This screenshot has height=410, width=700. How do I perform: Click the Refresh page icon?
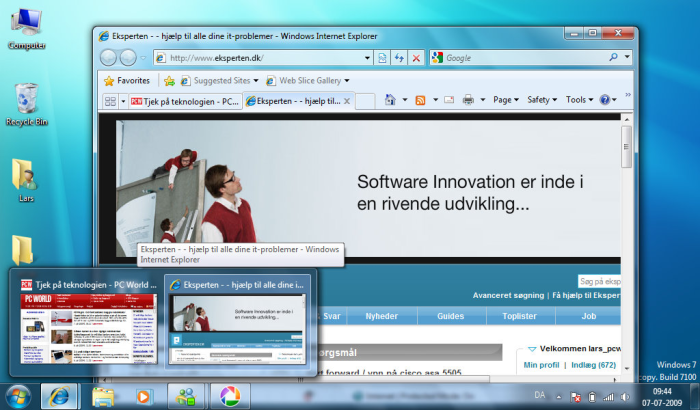click(x=399, y=58)
